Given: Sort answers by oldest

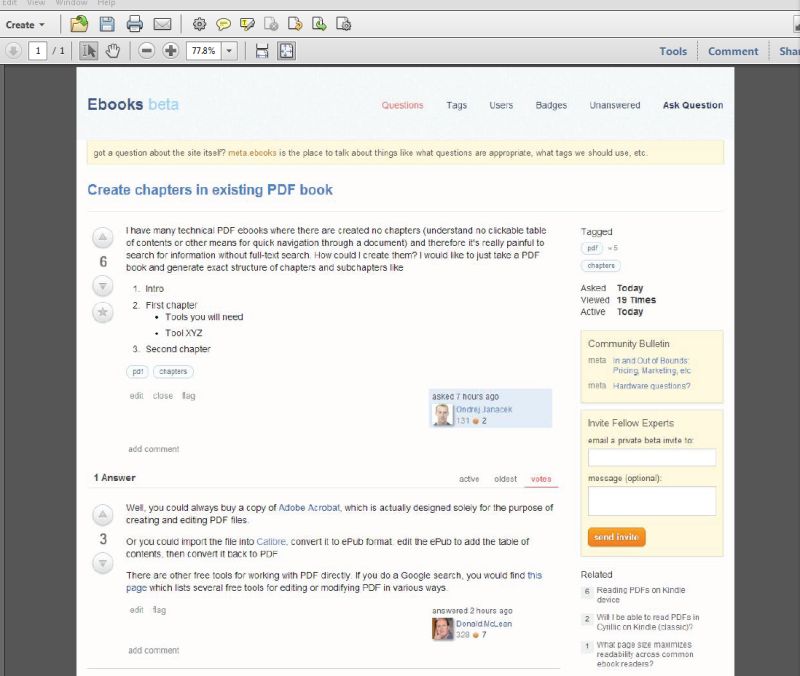Looking at the screenshot, I should pyautogui.click(x=505, y=479).
